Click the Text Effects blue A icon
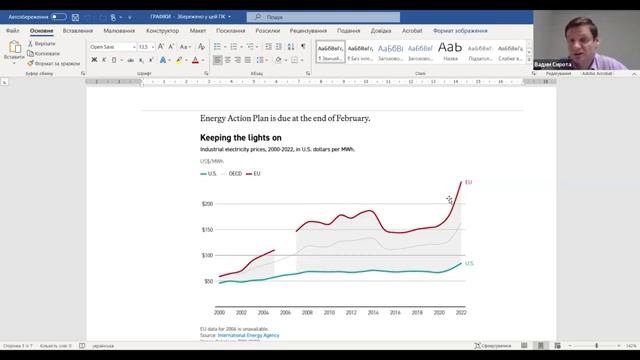The image size is (640, 360). 163,60
